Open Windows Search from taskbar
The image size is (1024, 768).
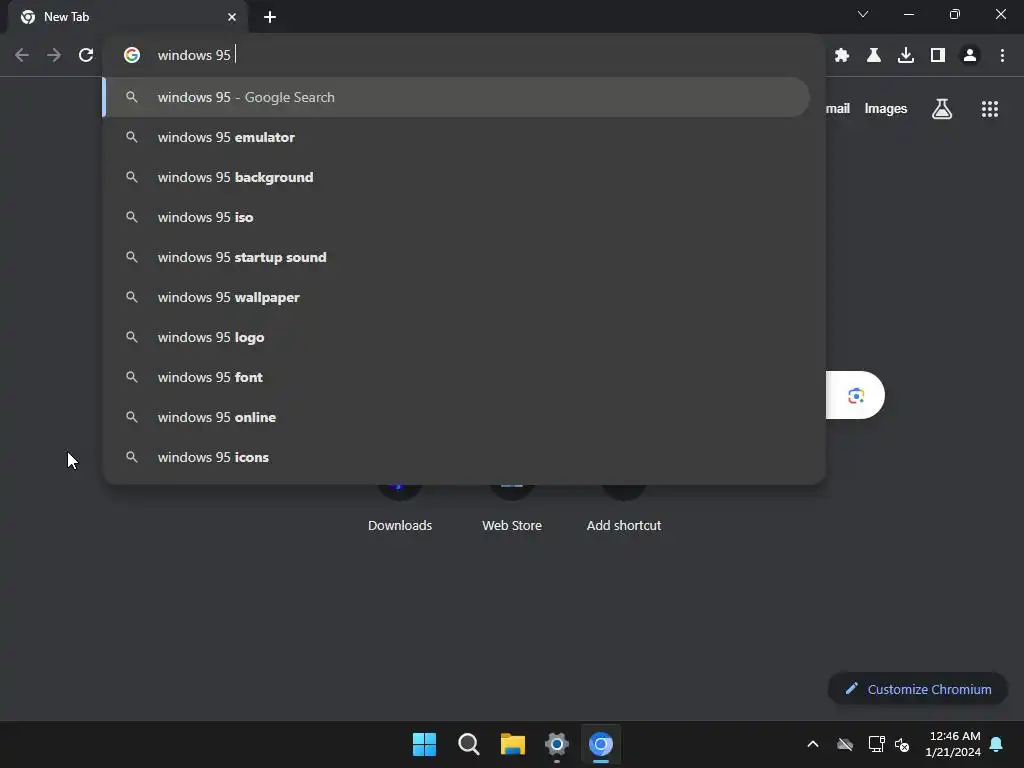click(469, 744)
